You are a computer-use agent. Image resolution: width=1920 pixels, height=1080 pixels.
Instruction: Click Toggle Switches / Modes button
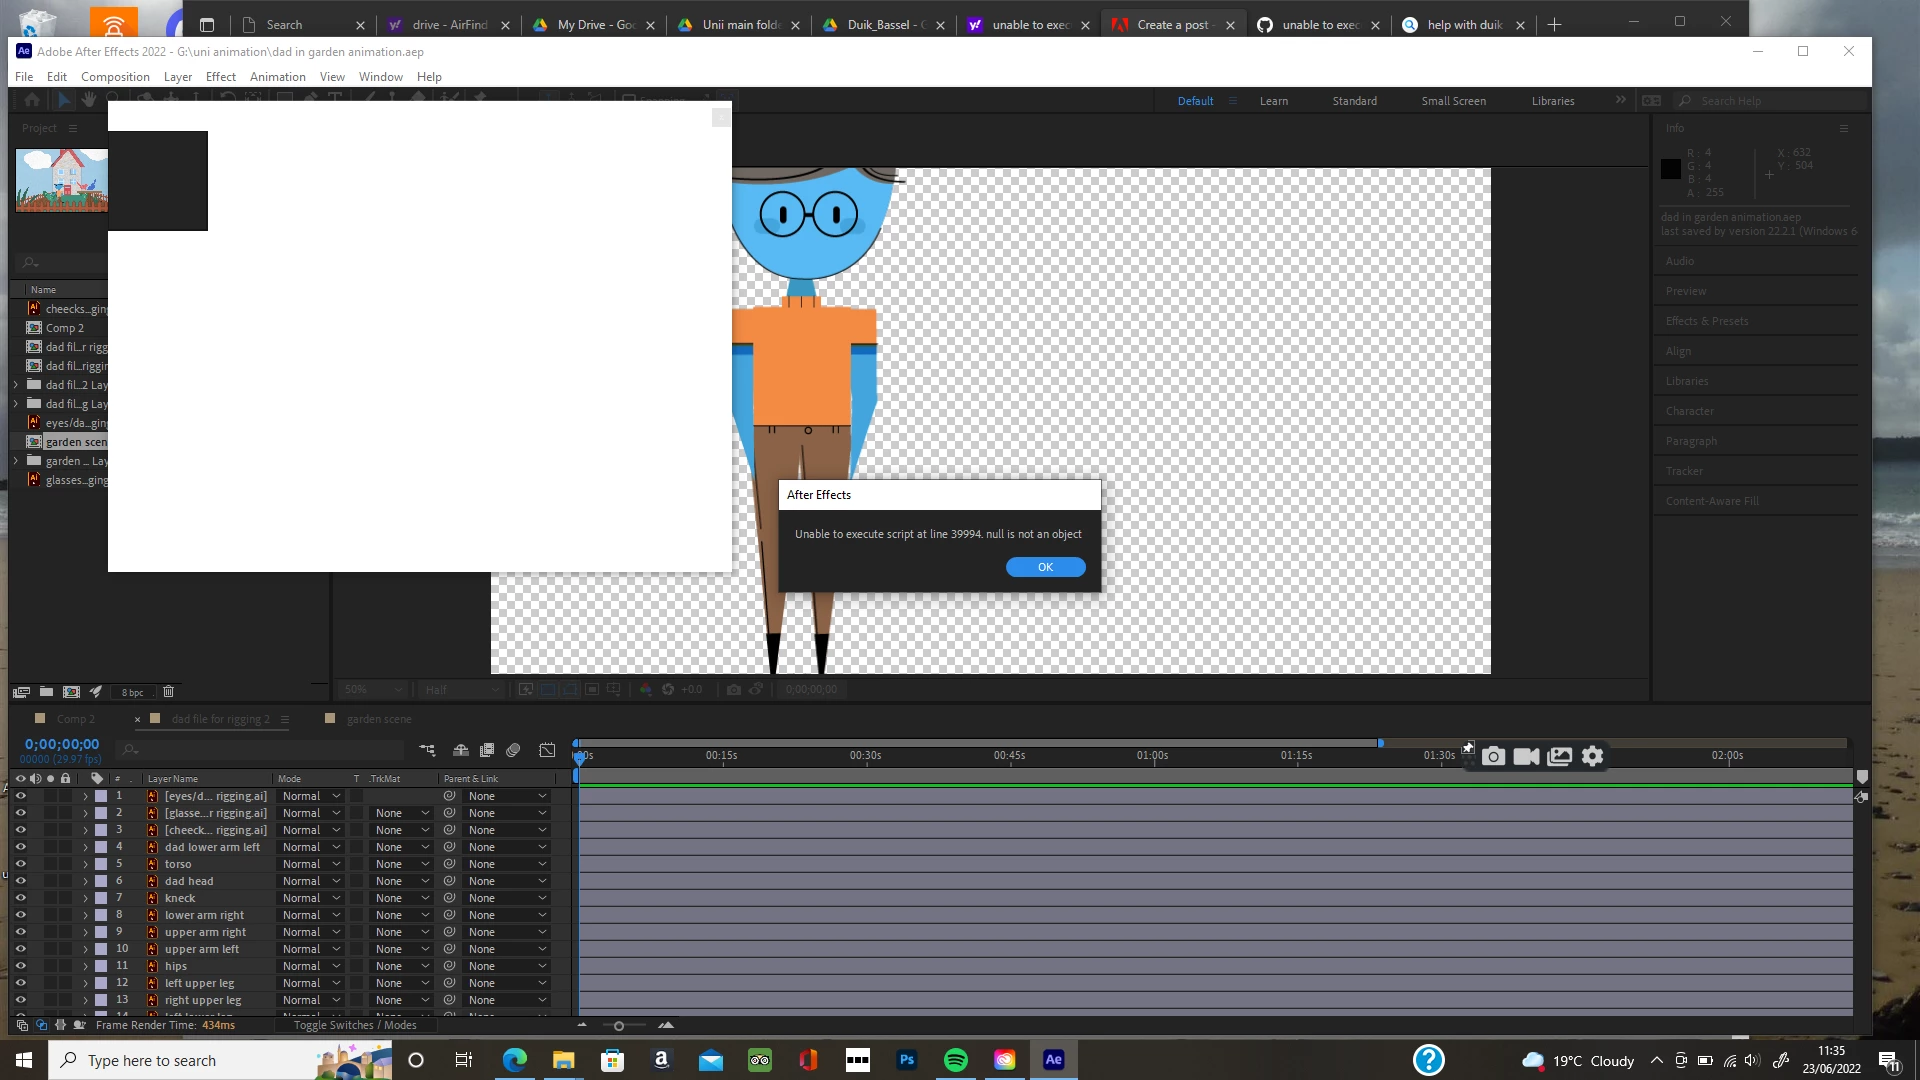(x=355, y=1025)
